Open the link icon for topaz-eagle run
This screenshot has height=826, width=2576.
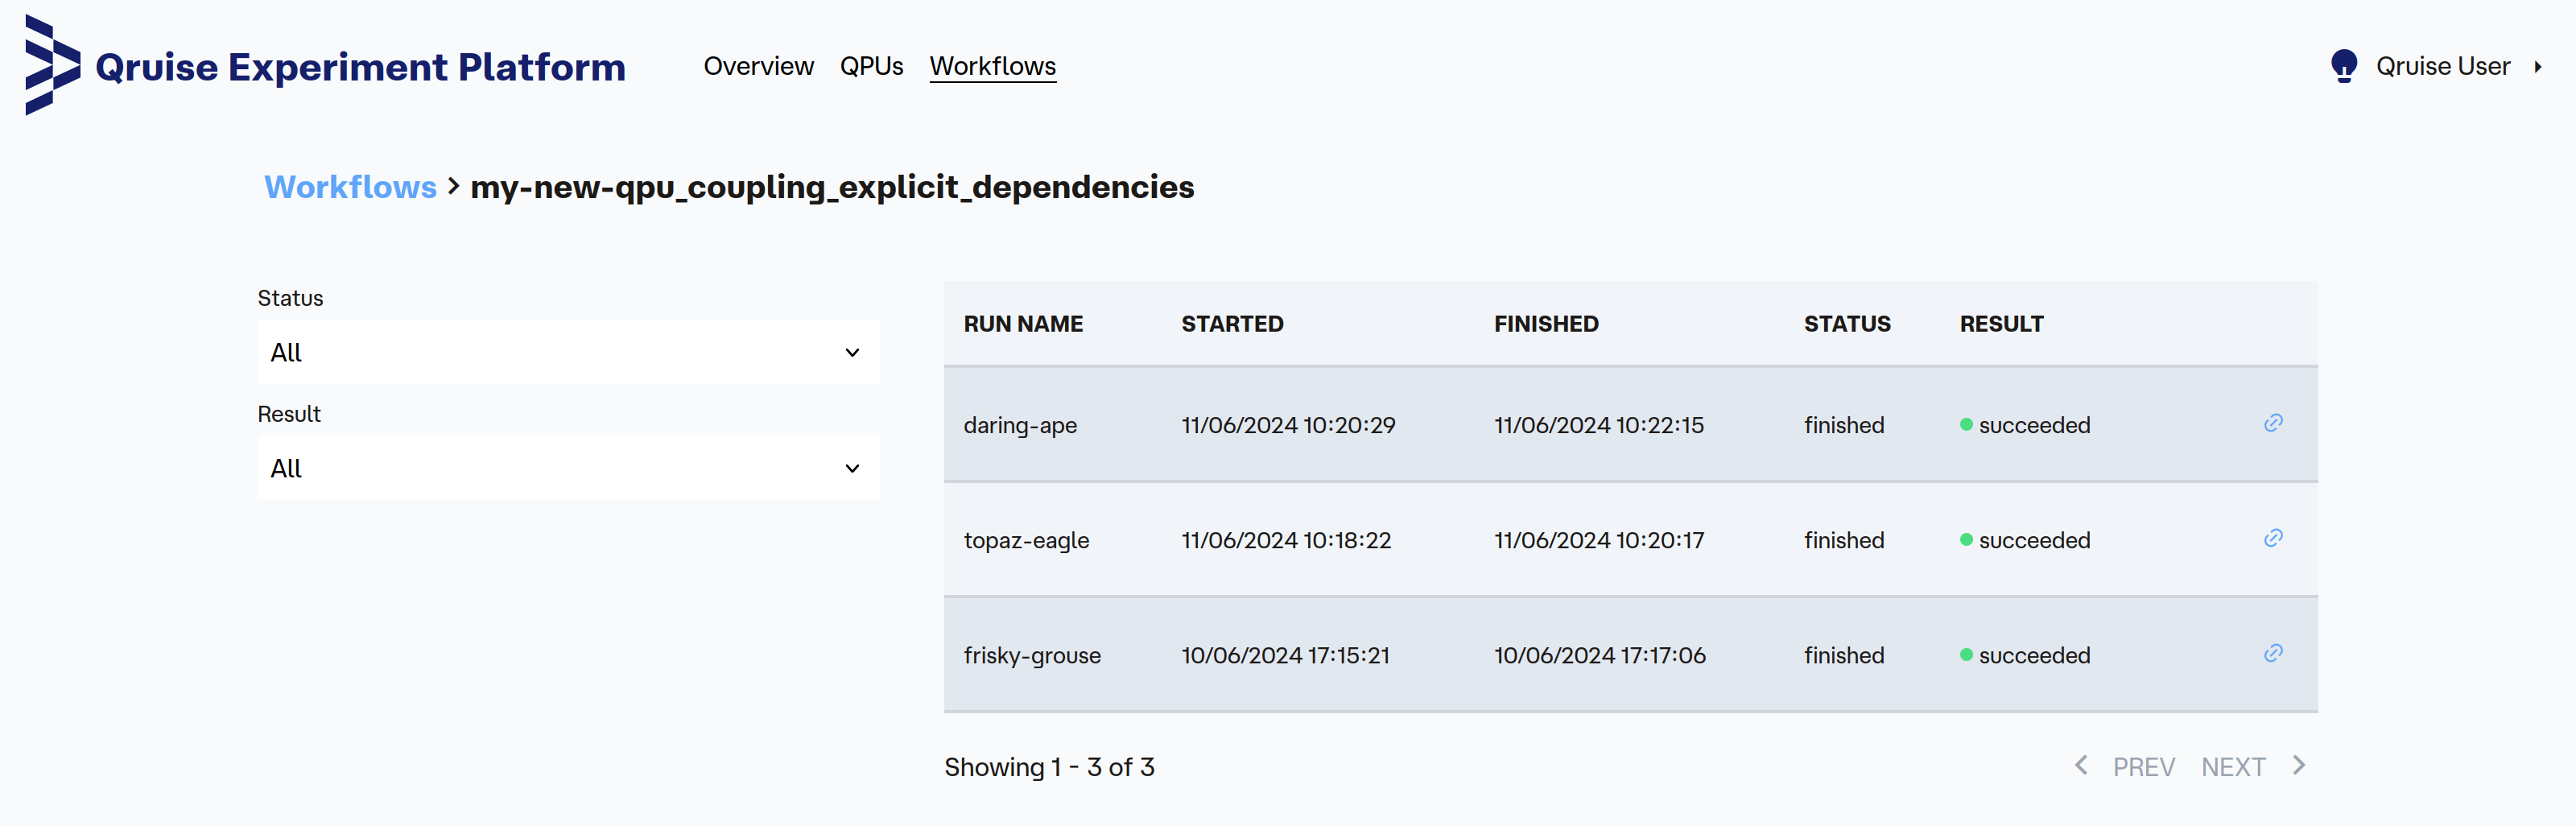pos(2273,538)
